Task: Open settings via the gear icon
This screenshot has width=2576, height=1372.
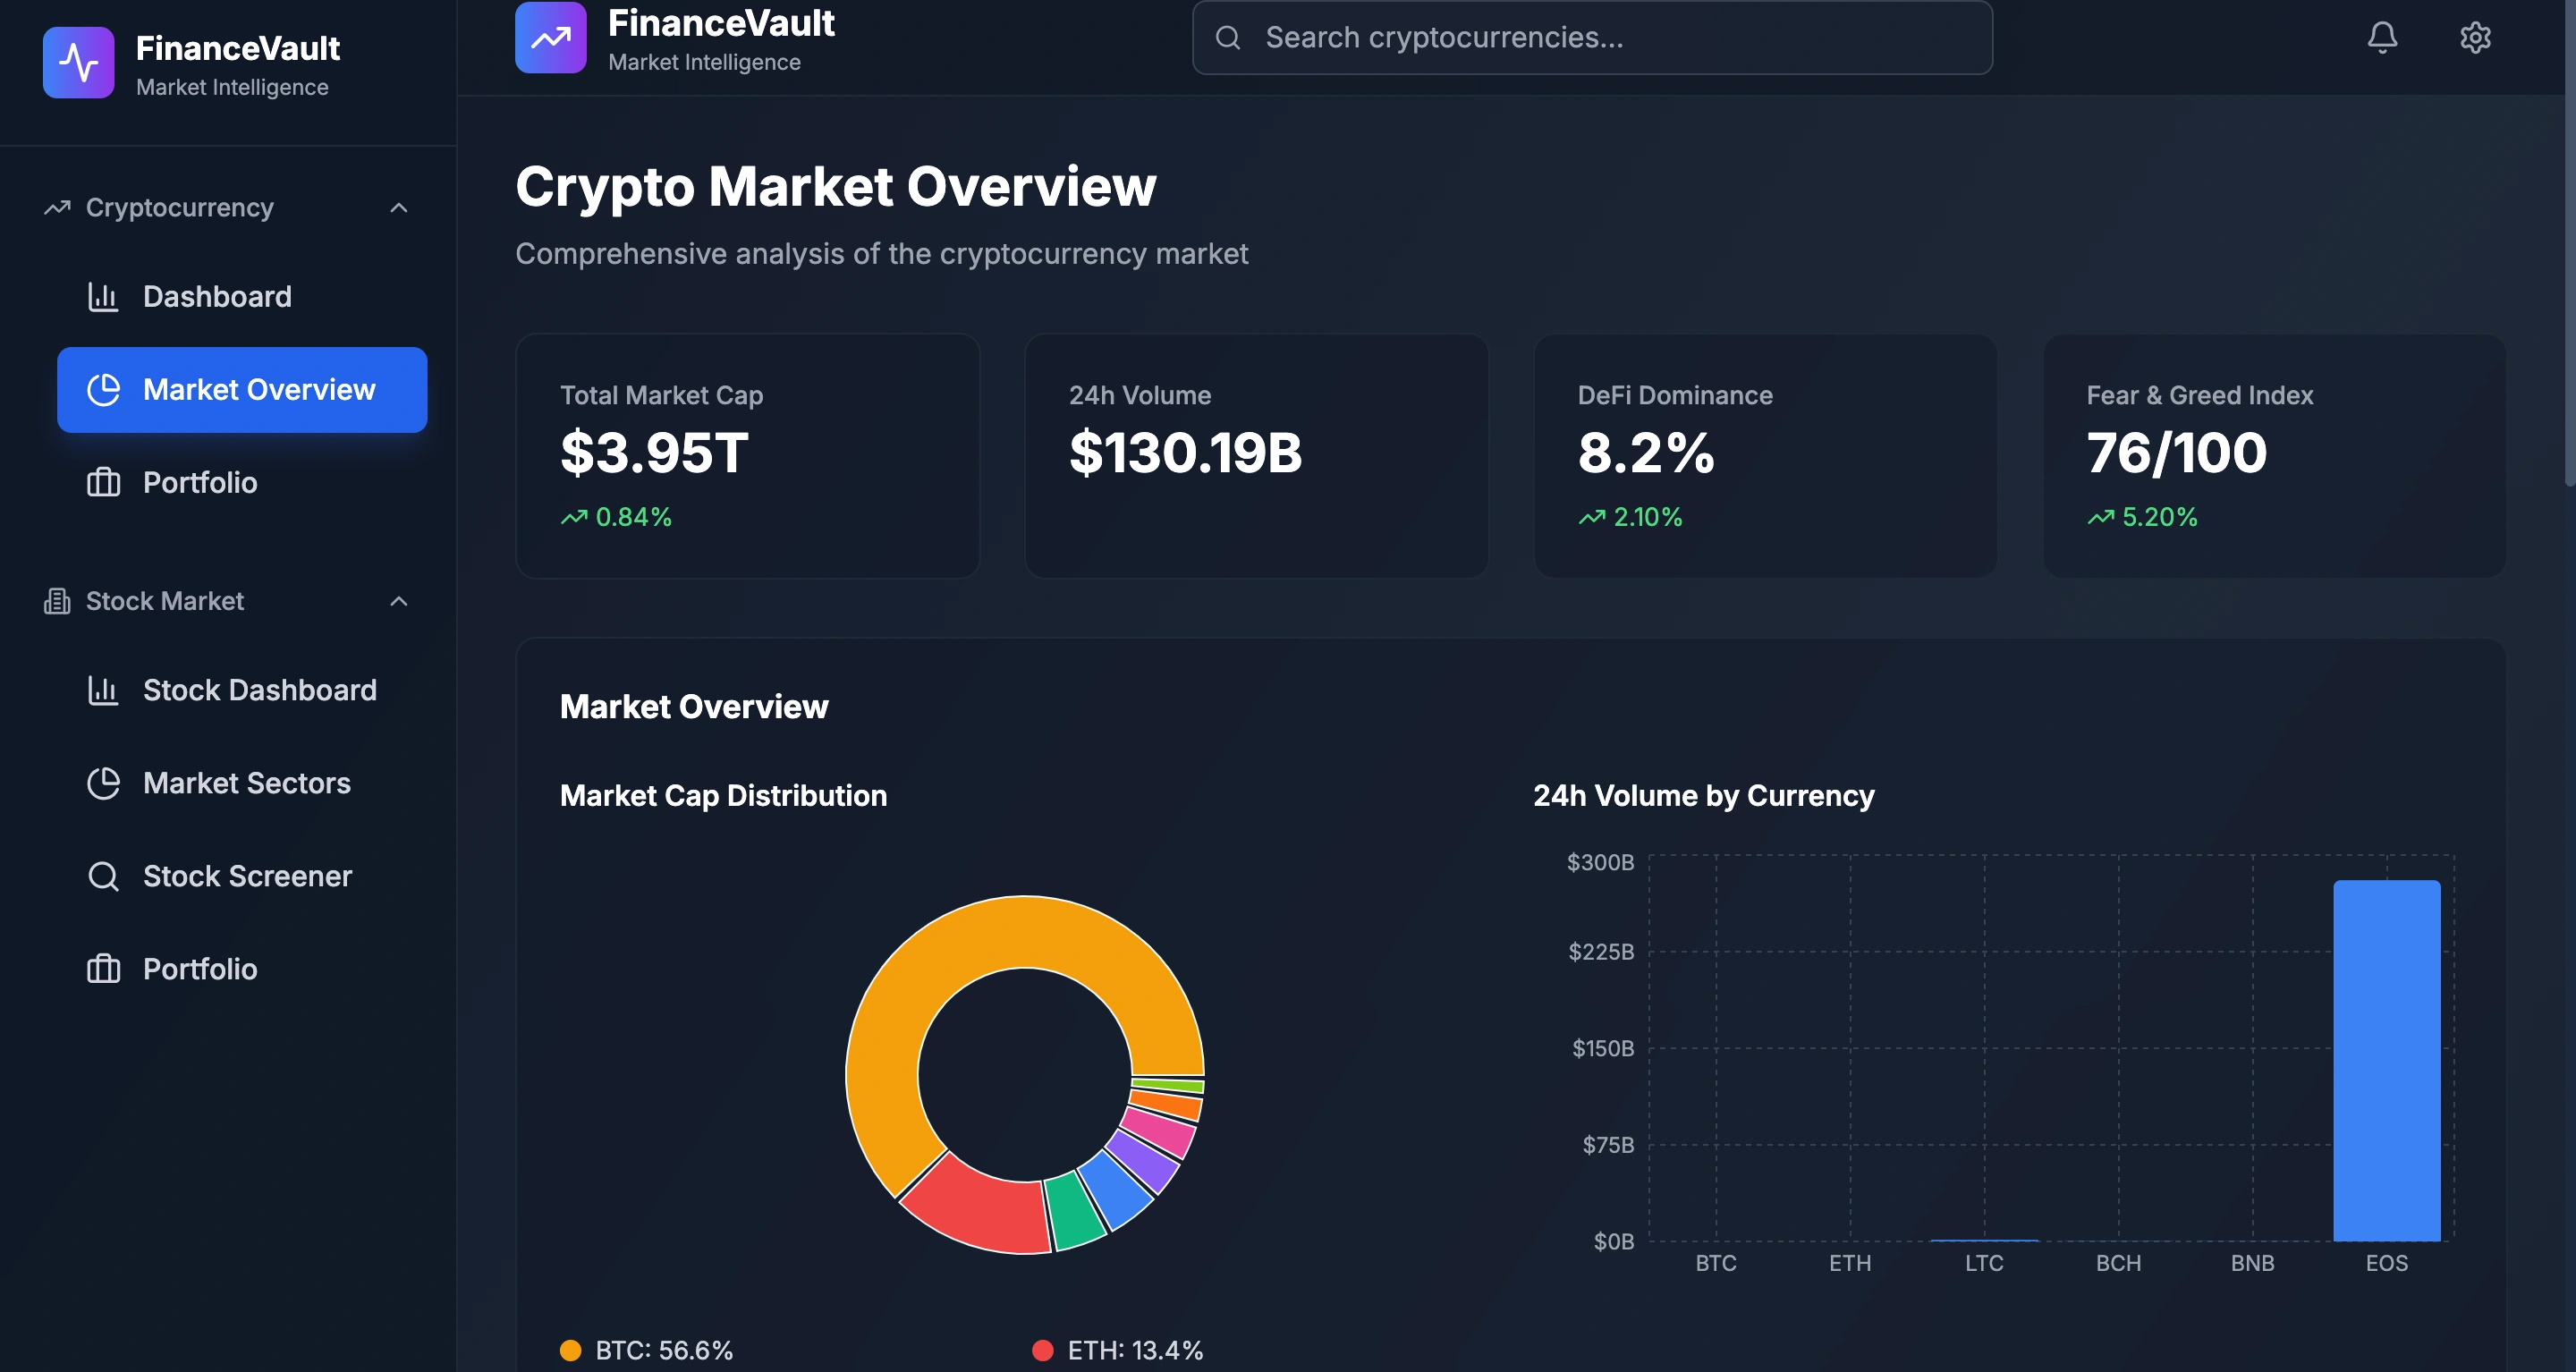Action: [x=2475, y=38]
